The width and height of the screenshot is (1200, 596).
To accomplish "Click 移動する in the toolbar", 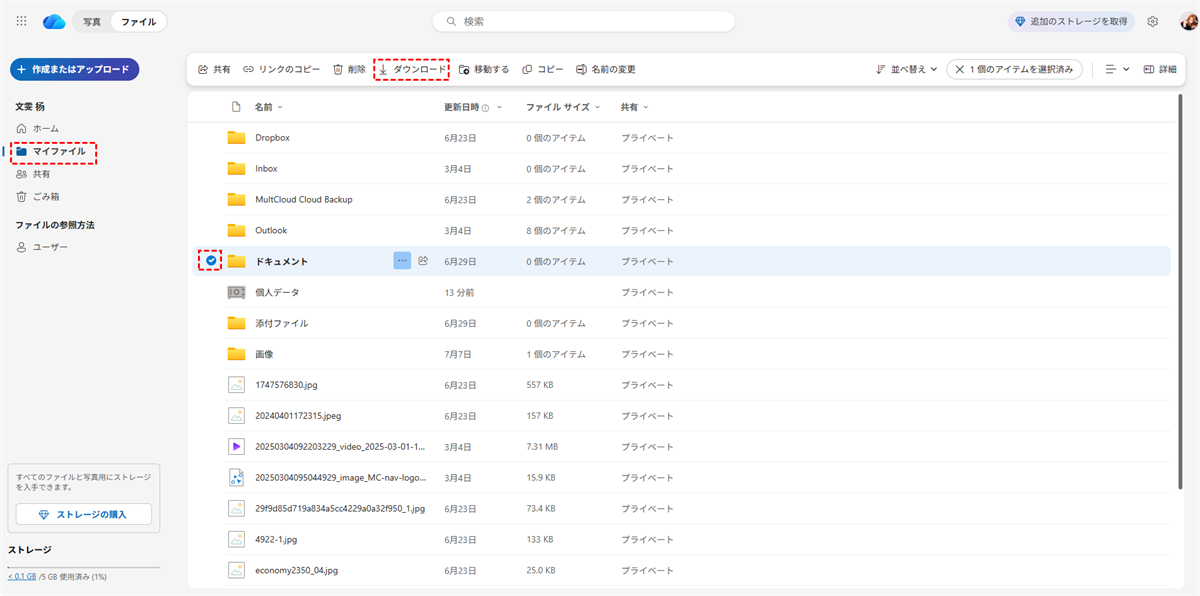I will point(484,69).
